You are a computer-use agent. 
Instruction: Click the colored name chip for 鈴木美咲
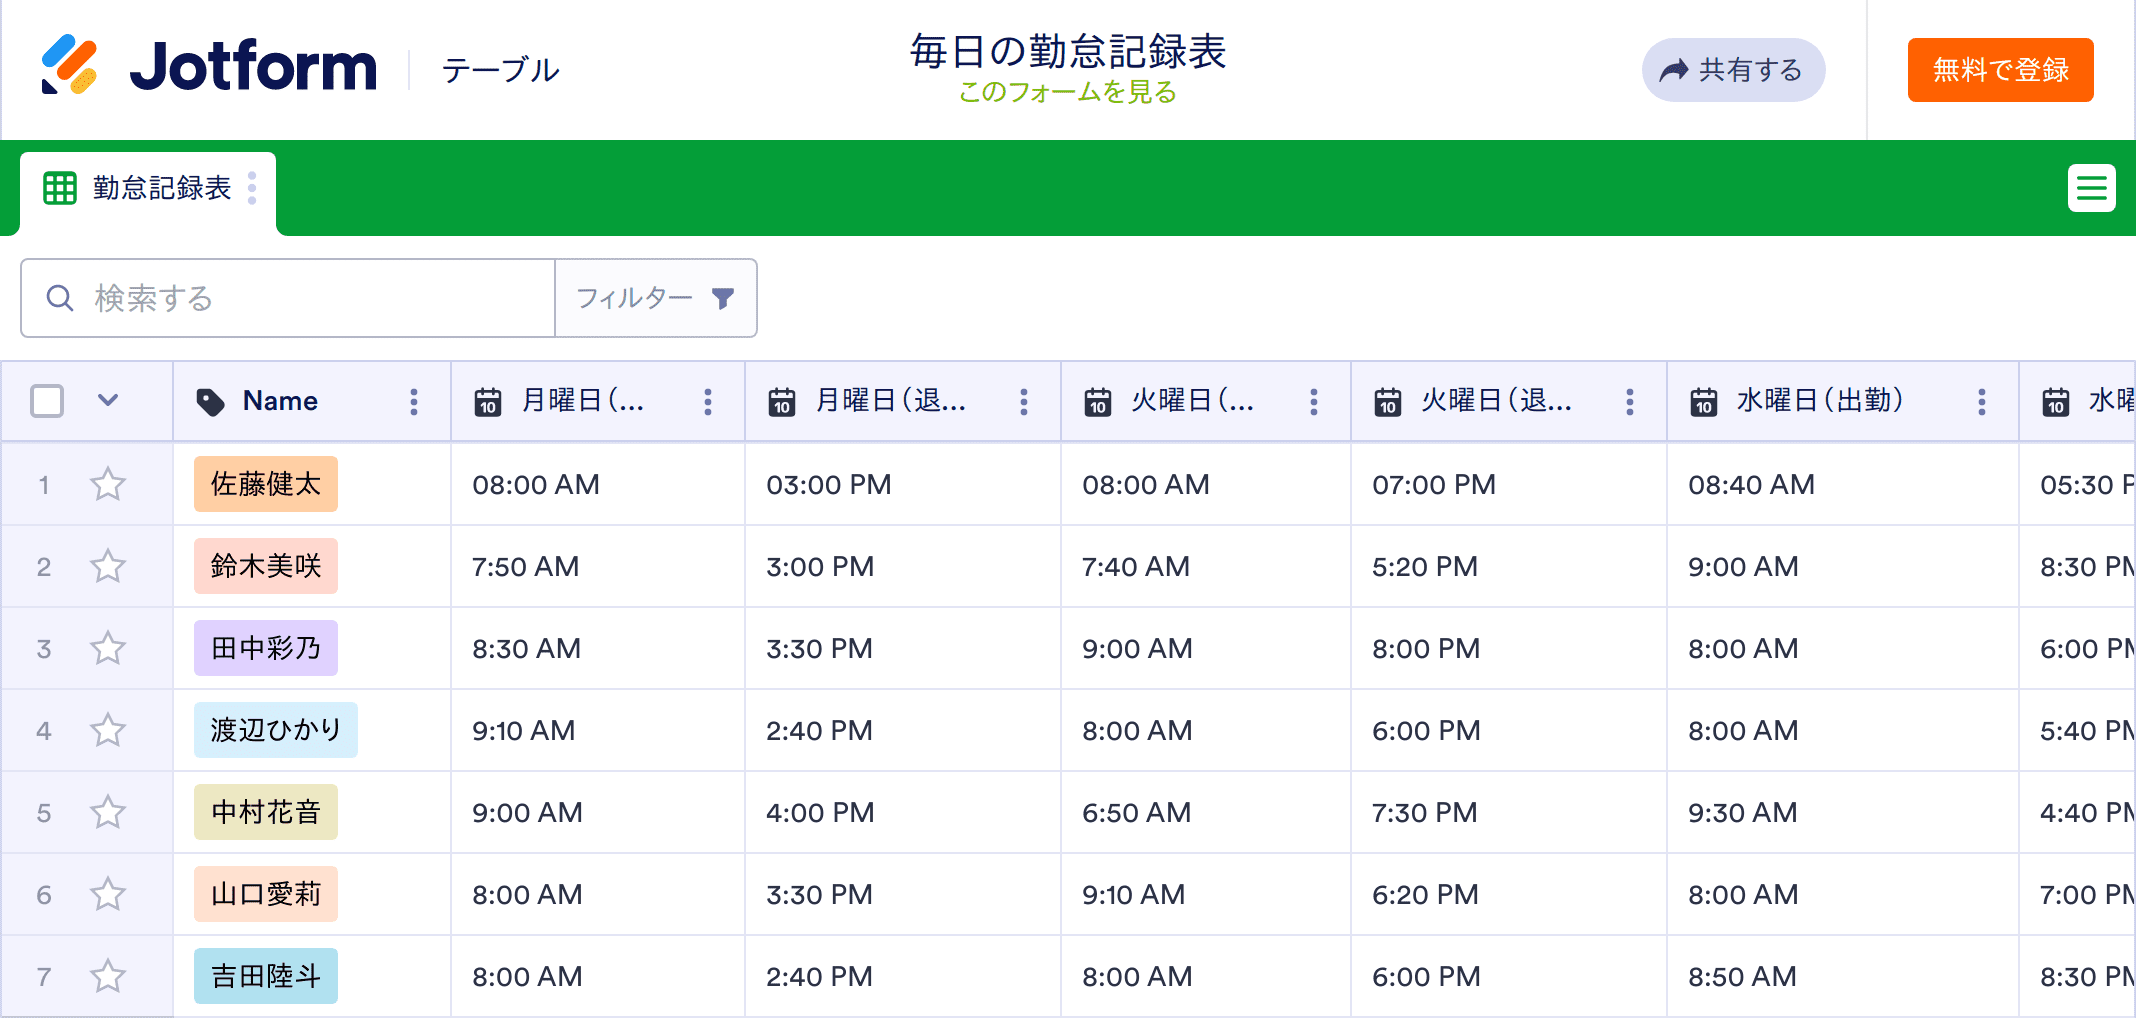[x=265, y=566]
